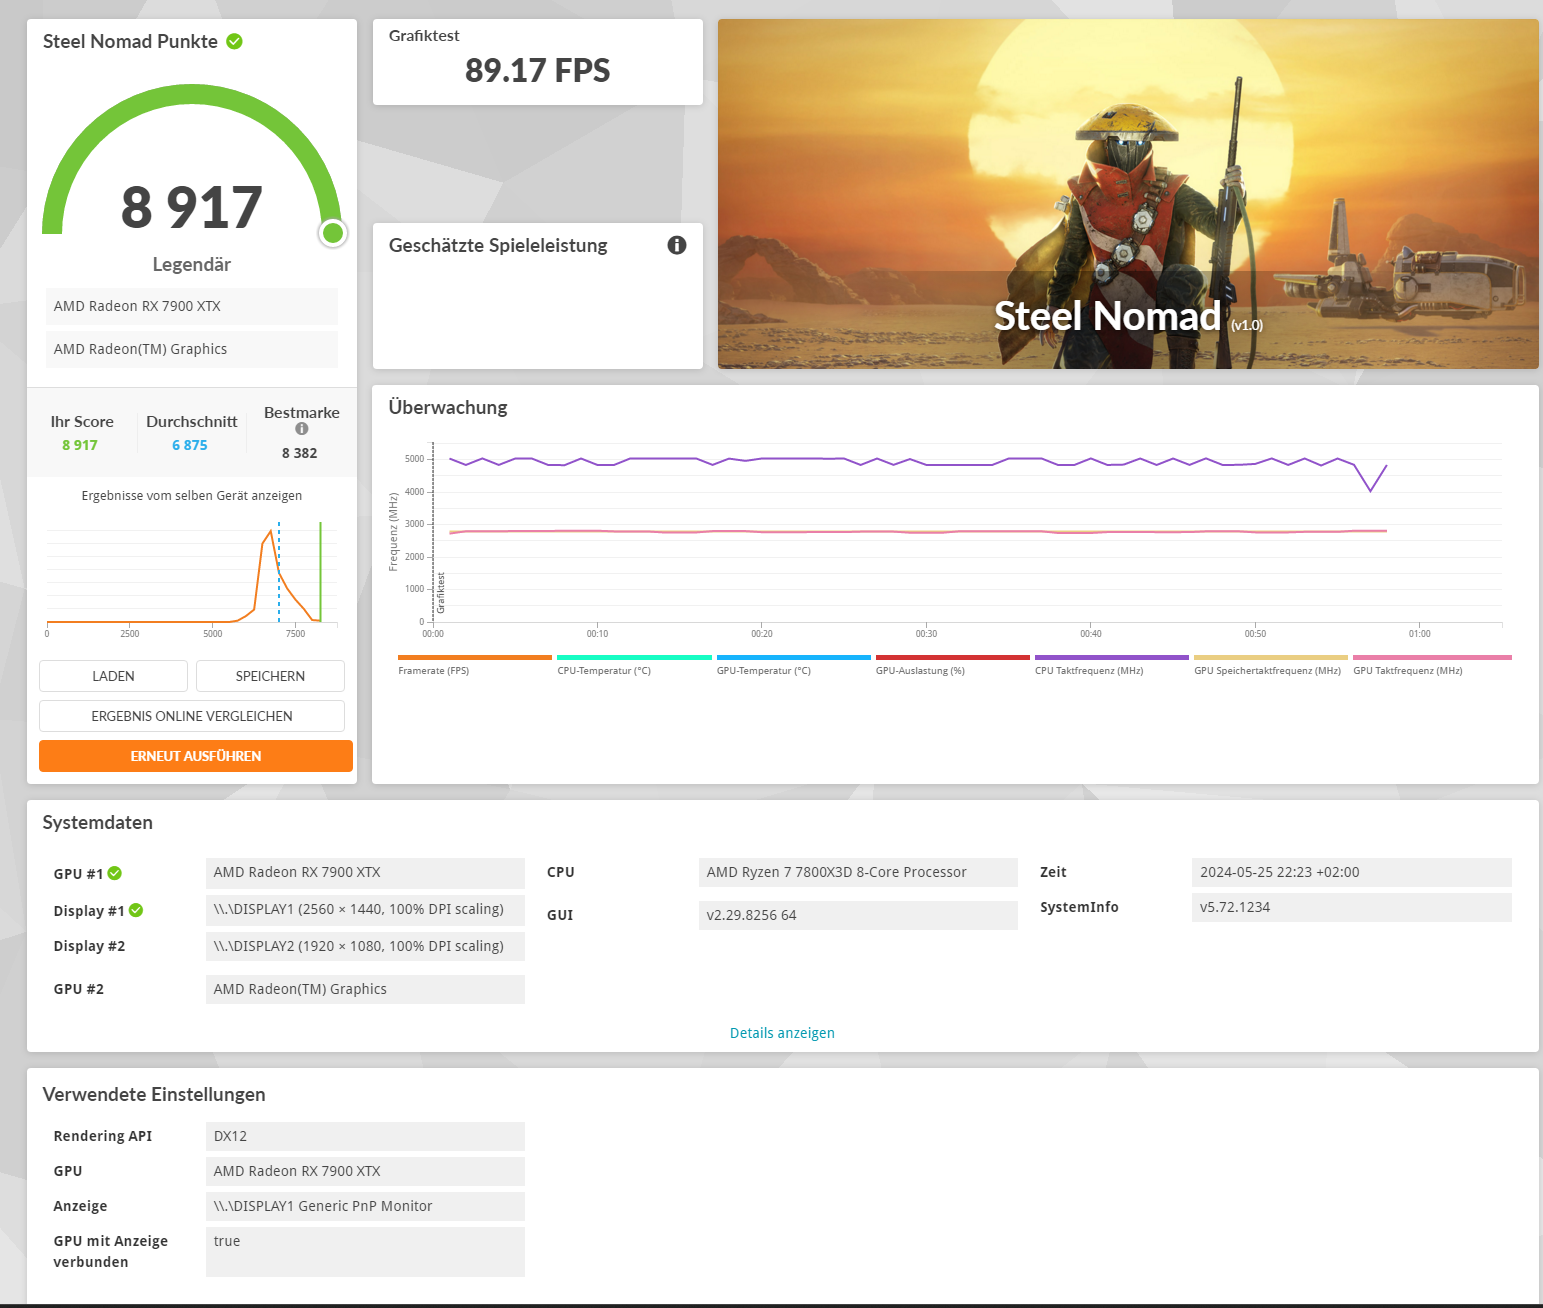Click the GPU mit Anzeige verbunden value true
The height and width of the screenshot is (1308, 1543).
pyautogui.click(x=365, y=1252)
